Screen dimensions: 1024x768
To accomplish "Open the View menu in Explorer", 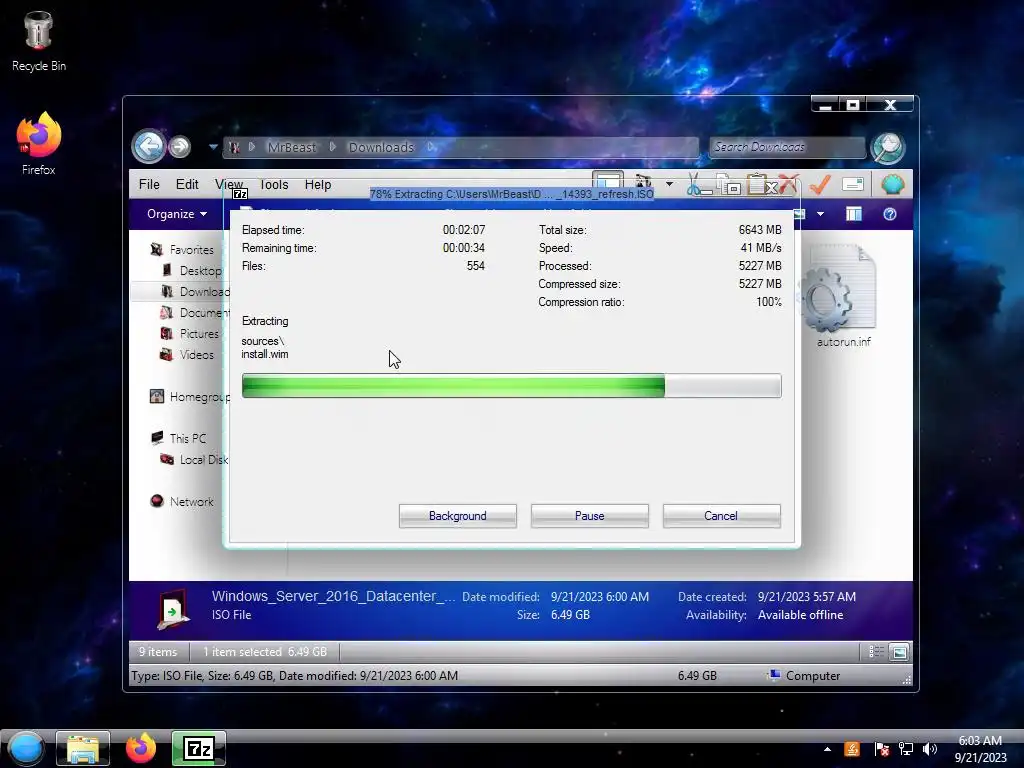I will 229,185.
